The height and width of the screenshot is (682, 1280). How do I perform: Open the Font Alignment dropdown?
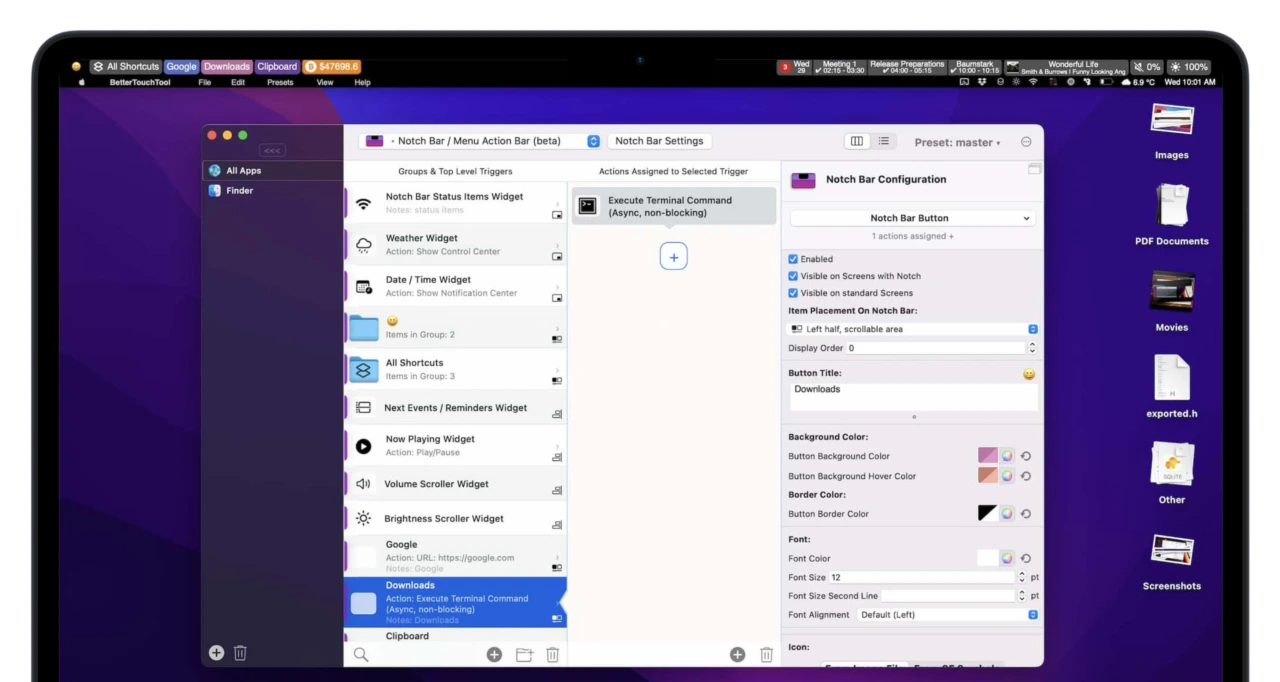click(x=946, y=615)
